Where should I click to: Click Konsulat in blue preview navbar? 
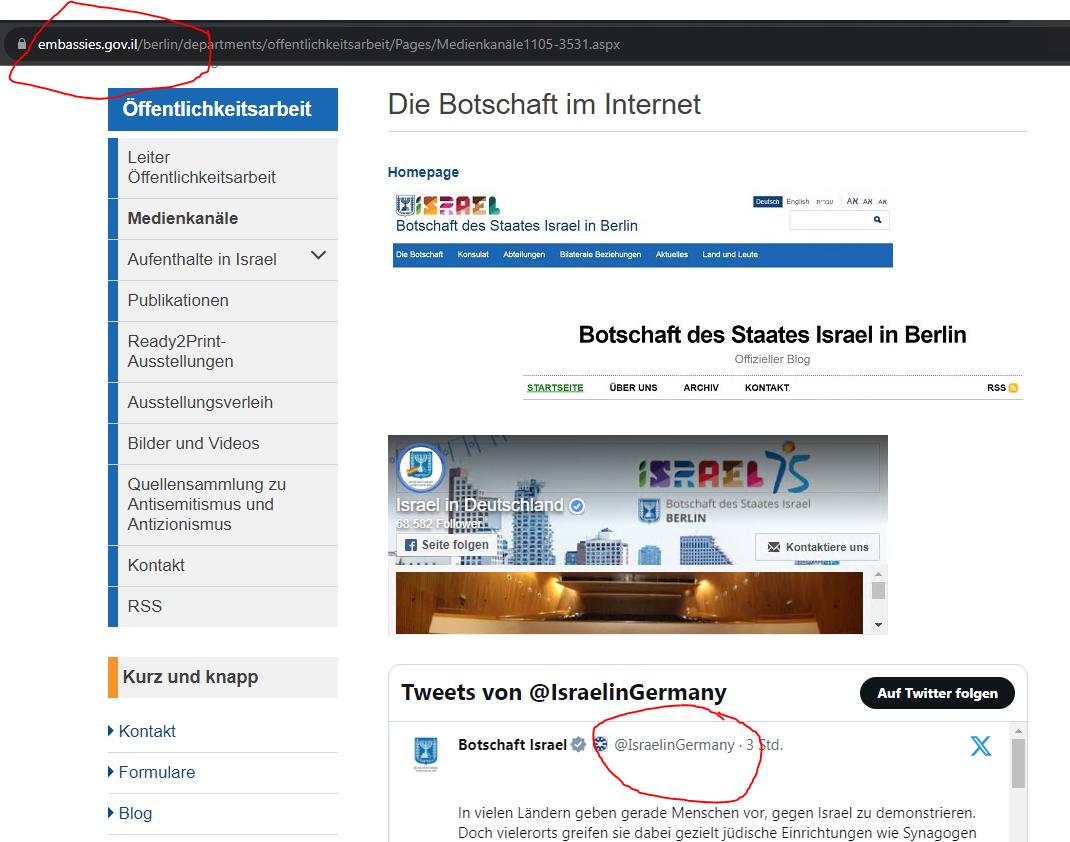[x=473, y=255]
